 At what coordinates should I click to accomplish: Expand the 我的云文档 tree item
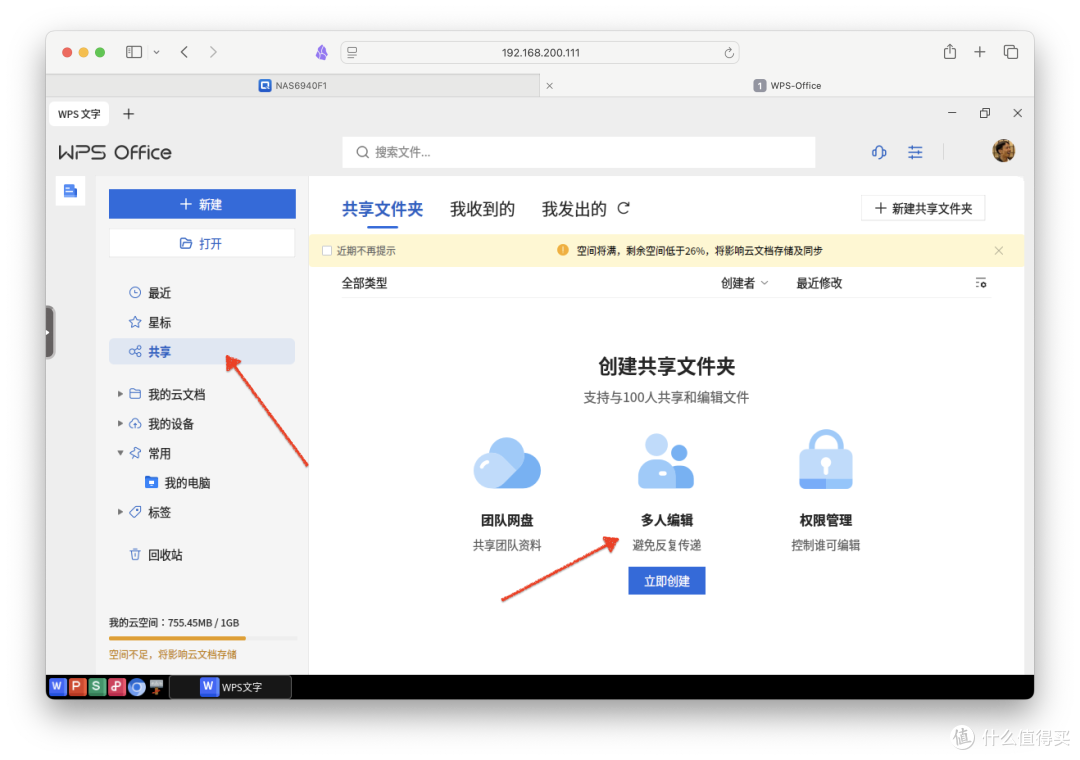click(x=120, y=393)
